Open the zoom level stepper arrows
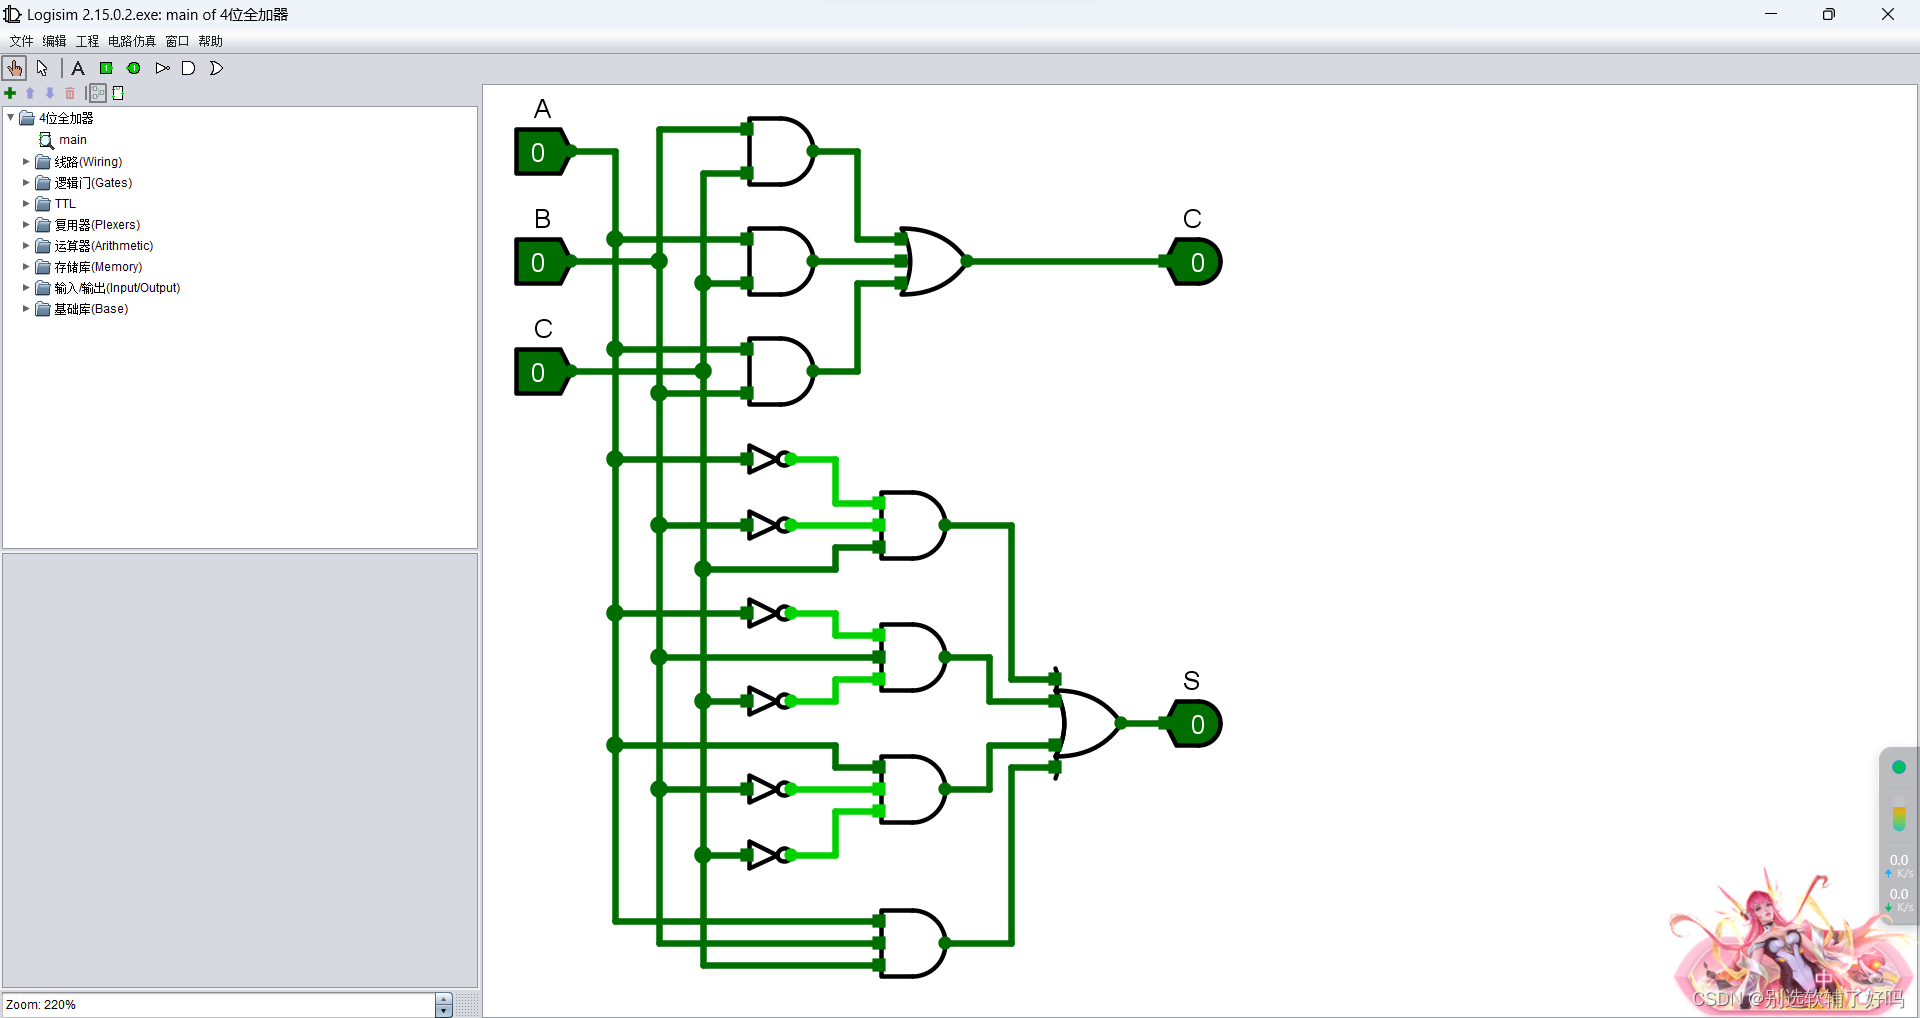Screen dimensions: 1920x1018 (444, 1004)
